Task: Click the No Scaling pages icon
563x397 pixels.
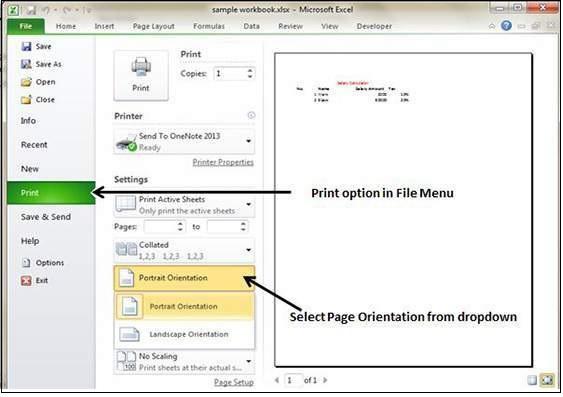Action: coord(126,361)
